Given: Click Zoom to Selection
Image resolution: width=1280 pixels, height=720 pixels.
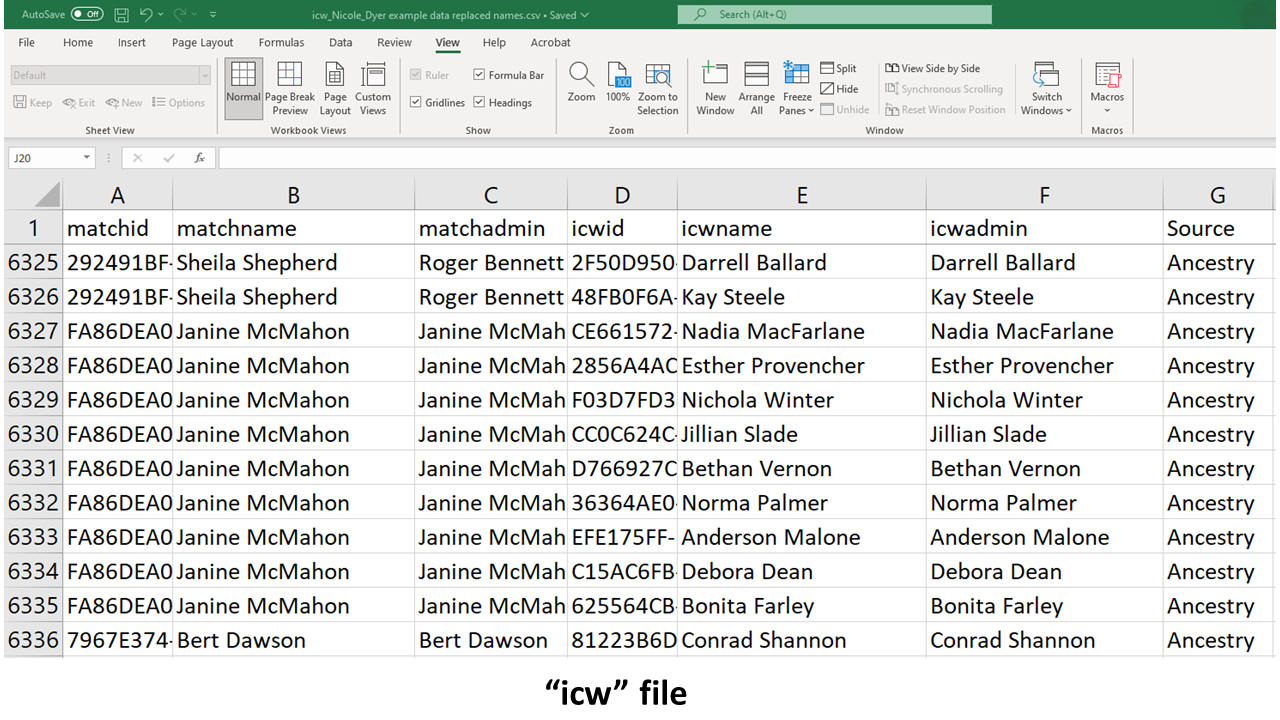Looking at the screenshot, I should [657, 88].
